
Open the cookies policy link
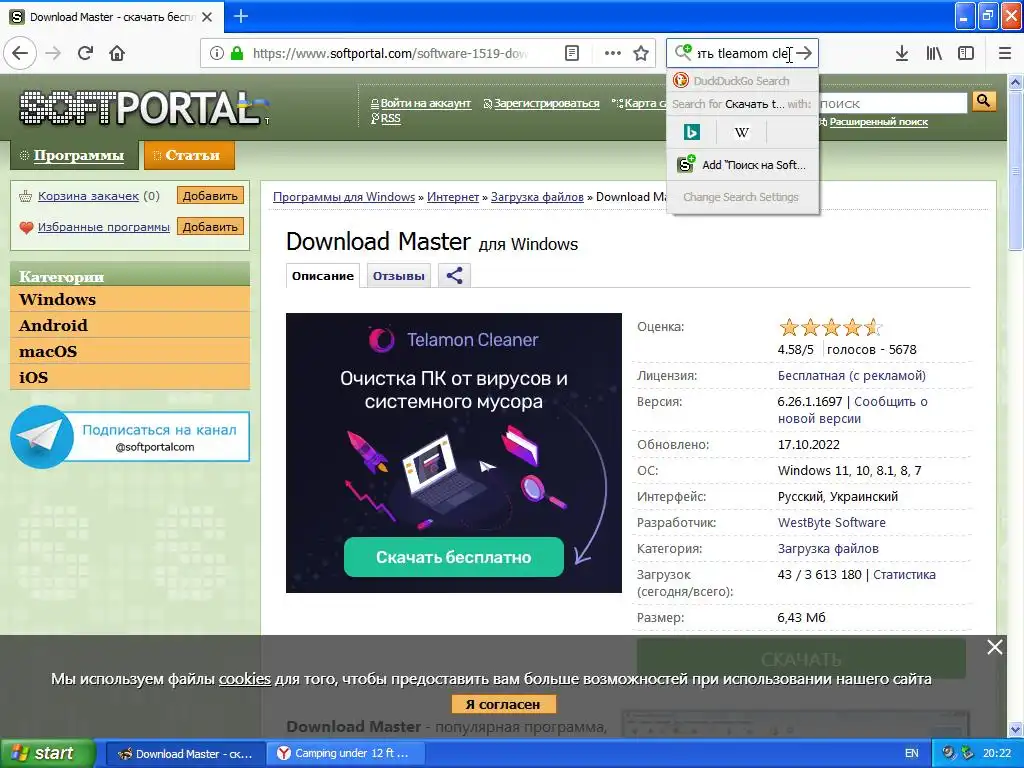(x=244, y=679)
